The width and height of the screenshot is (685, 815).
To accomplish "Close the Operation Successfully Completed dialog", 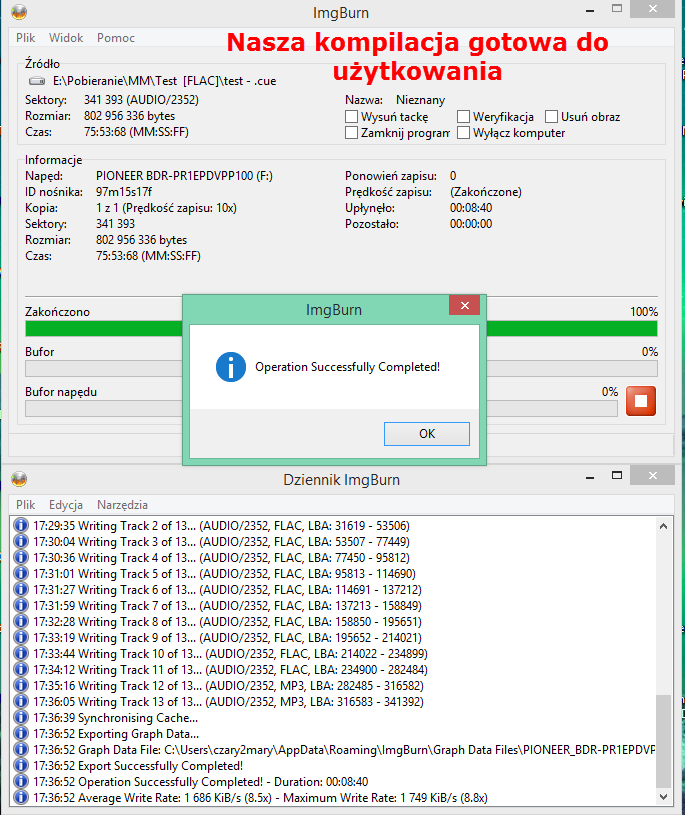I will coord(465,306).
